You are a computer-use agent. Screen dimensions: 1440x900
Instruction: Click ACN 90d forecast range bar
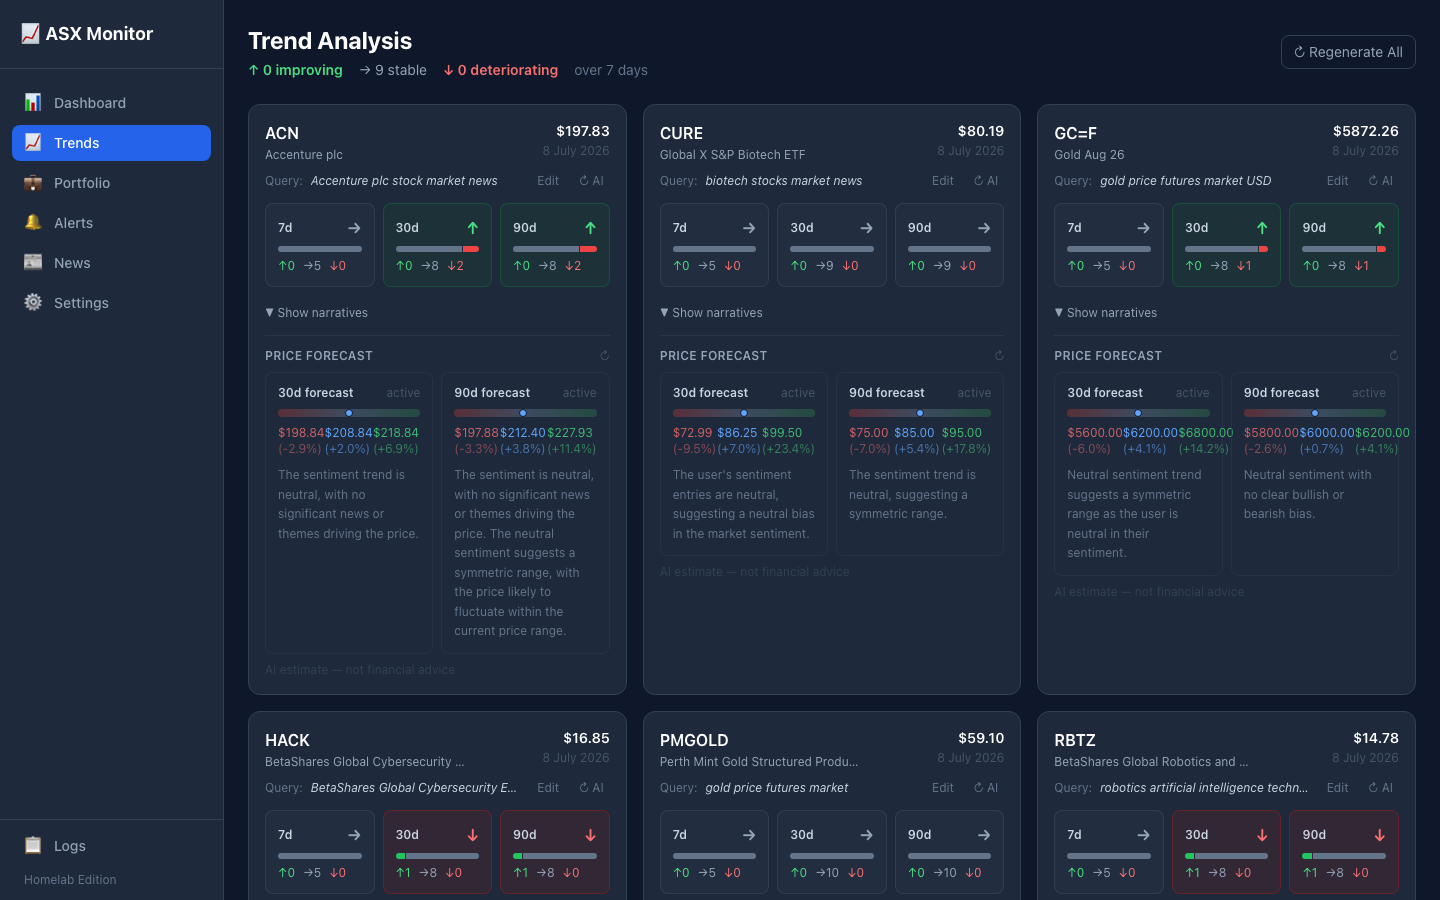[525, 413]
